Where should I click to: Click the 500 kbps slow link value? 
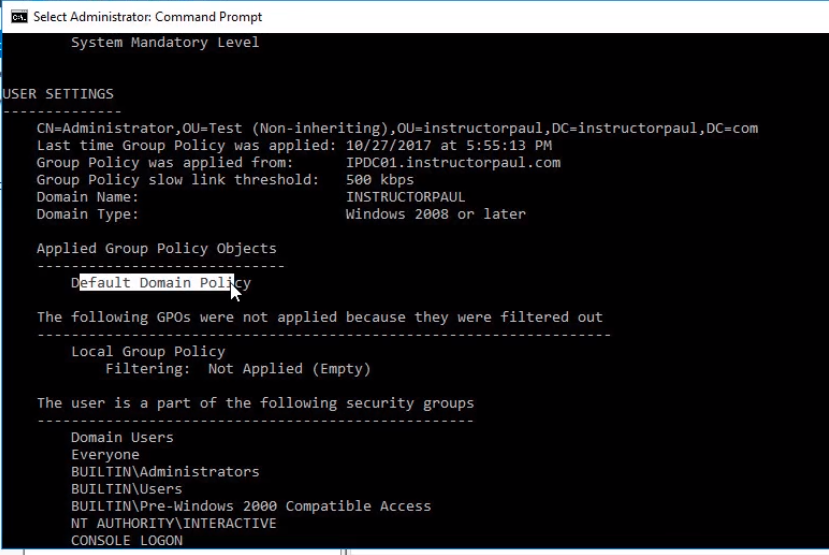pyautogui.click(x=380, y=180)
